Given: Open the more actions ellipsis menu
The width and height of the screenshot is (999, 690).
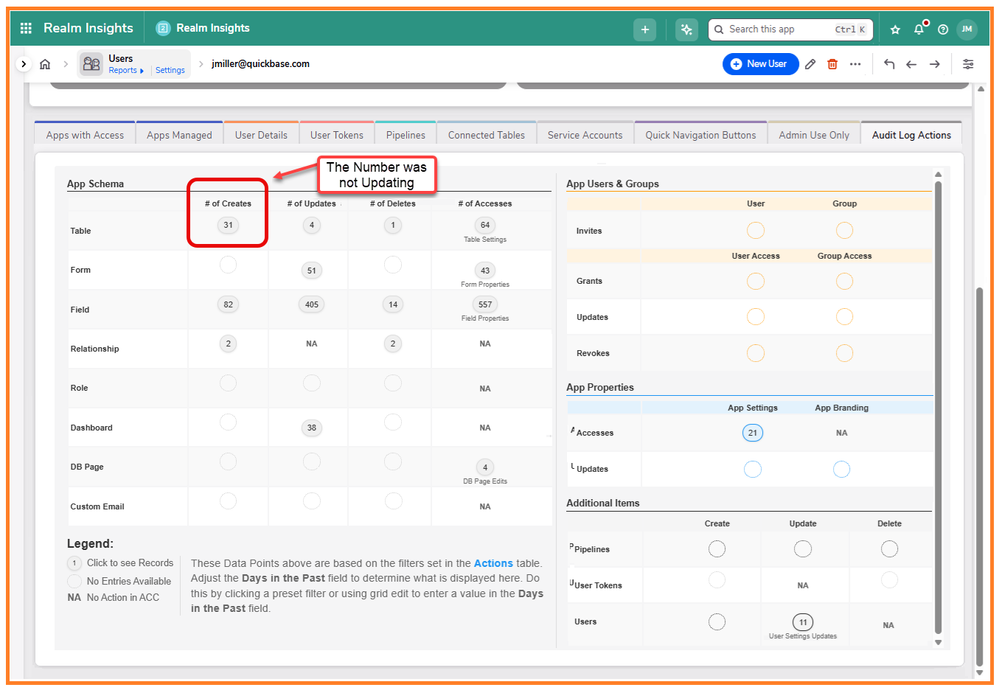Looking at the screenshot, I should coord(855,64).
